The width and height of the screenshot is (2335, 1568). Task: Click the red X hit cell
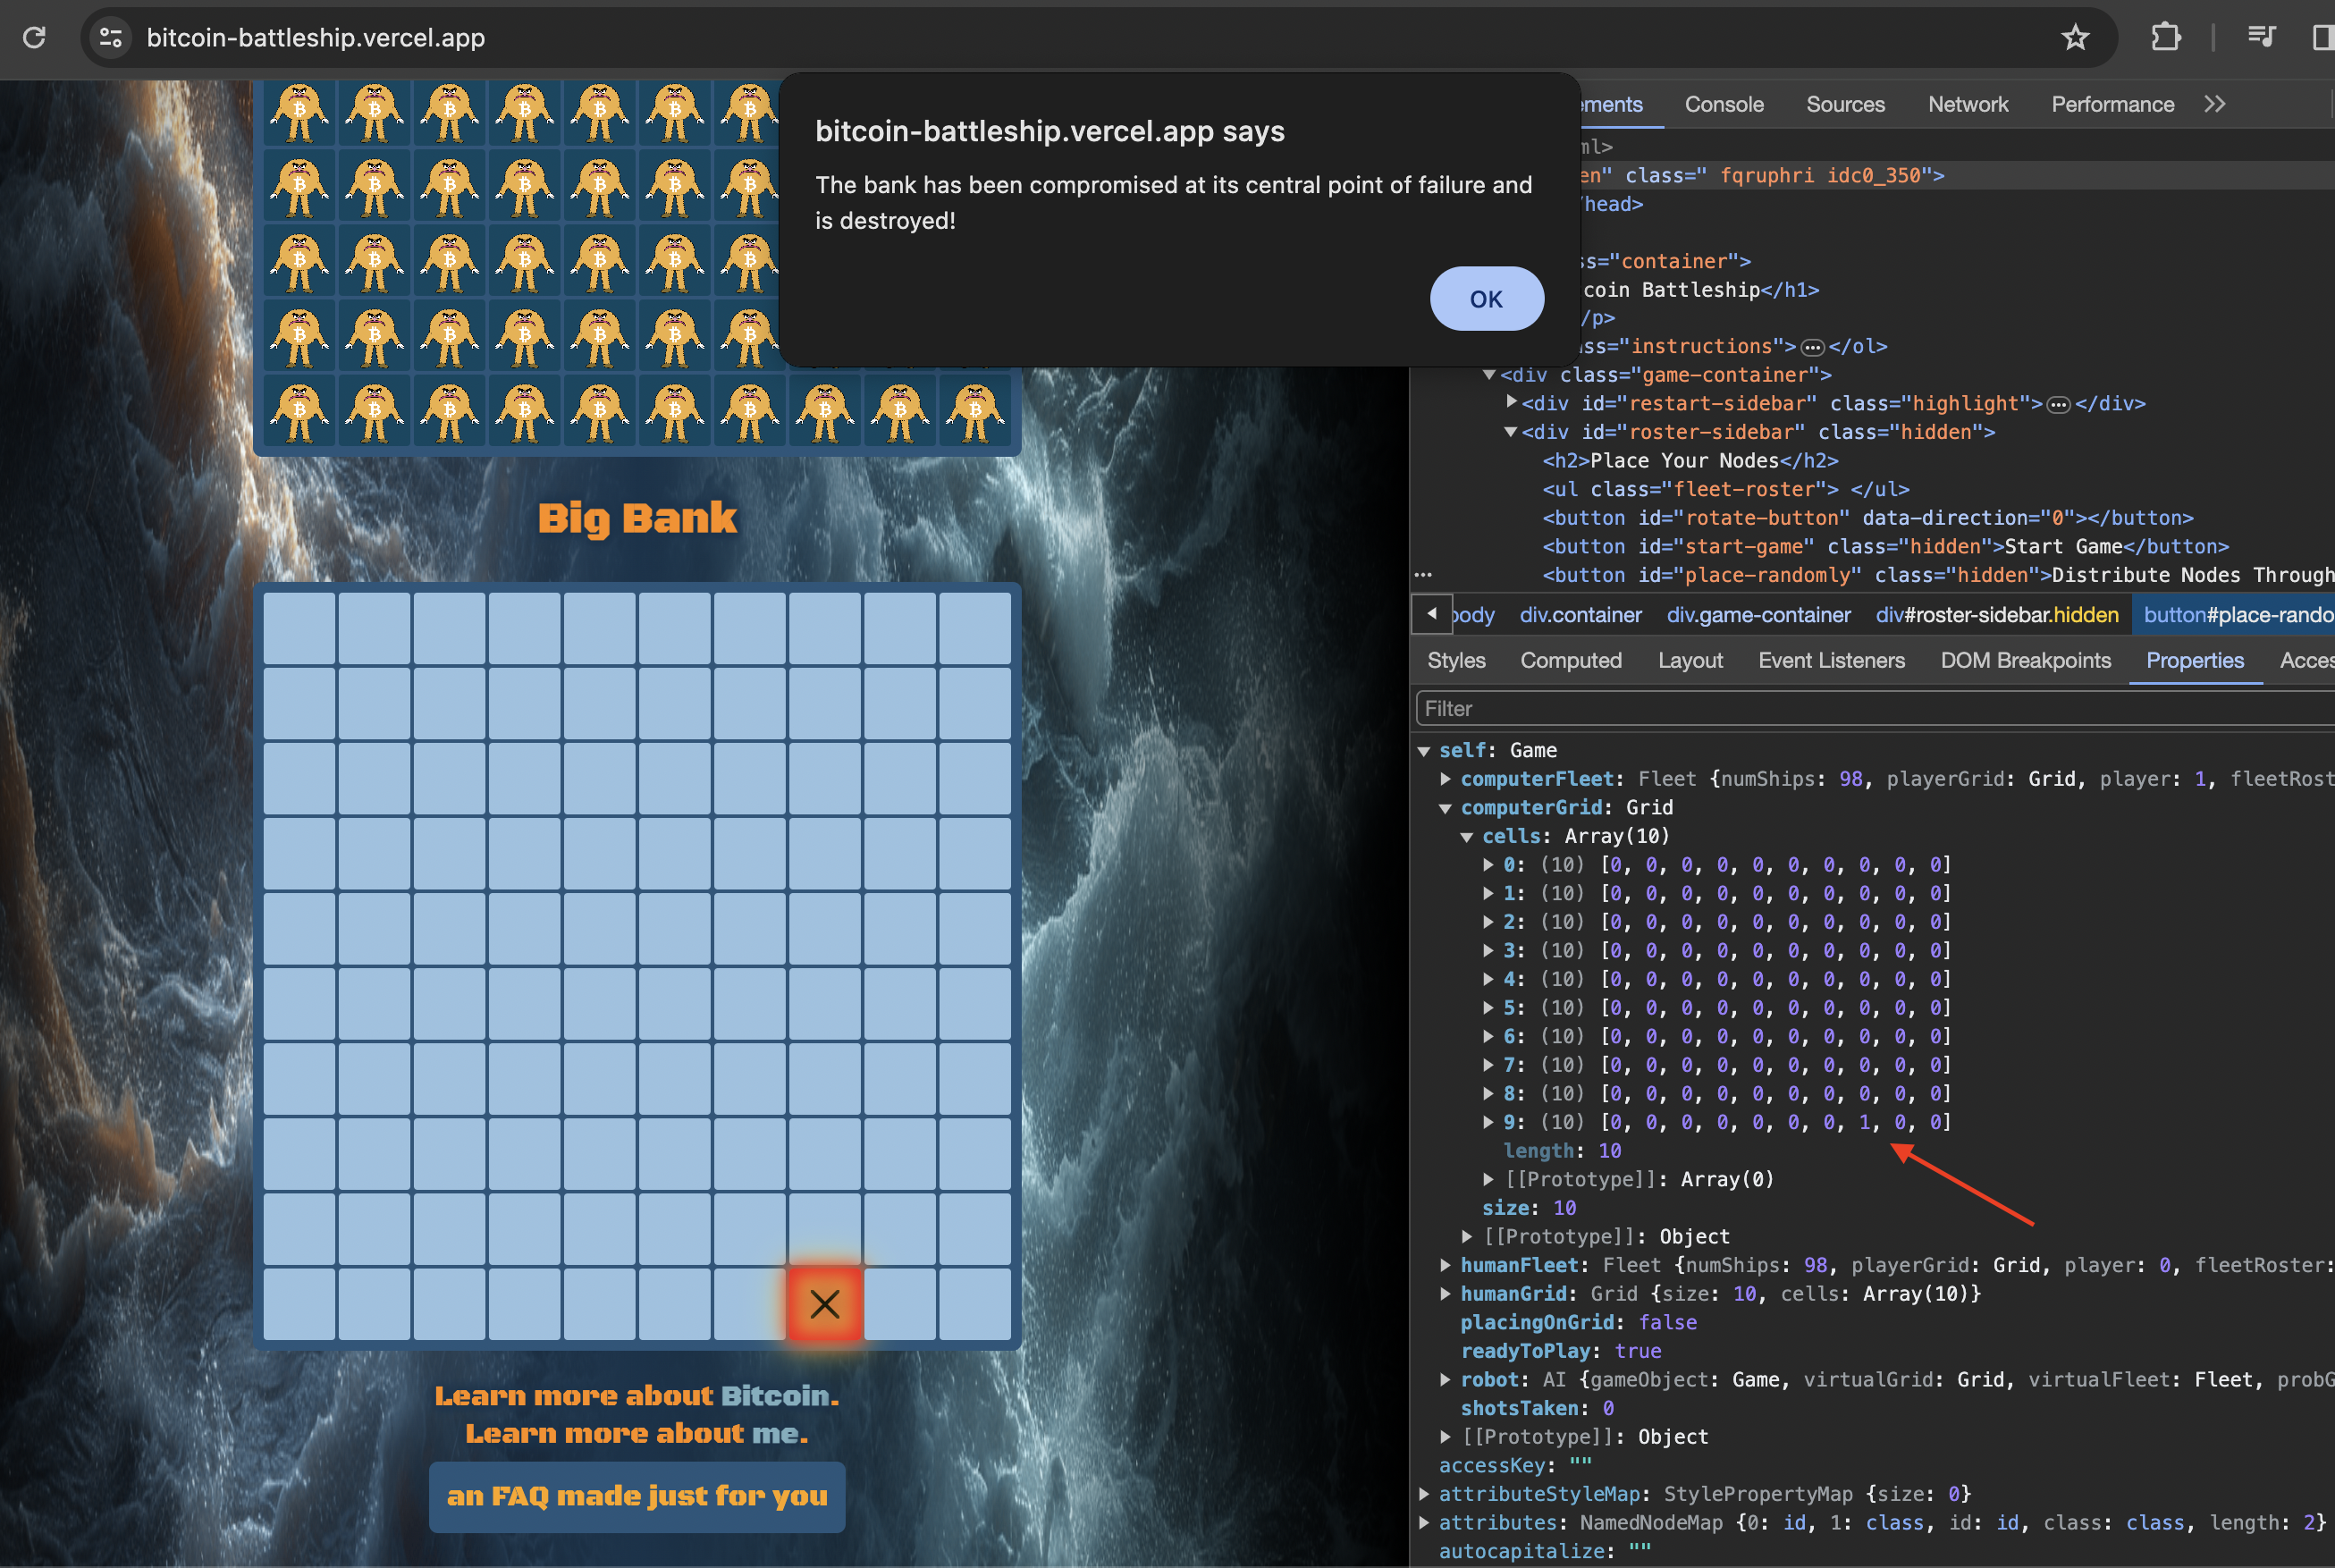(824, 1303)
